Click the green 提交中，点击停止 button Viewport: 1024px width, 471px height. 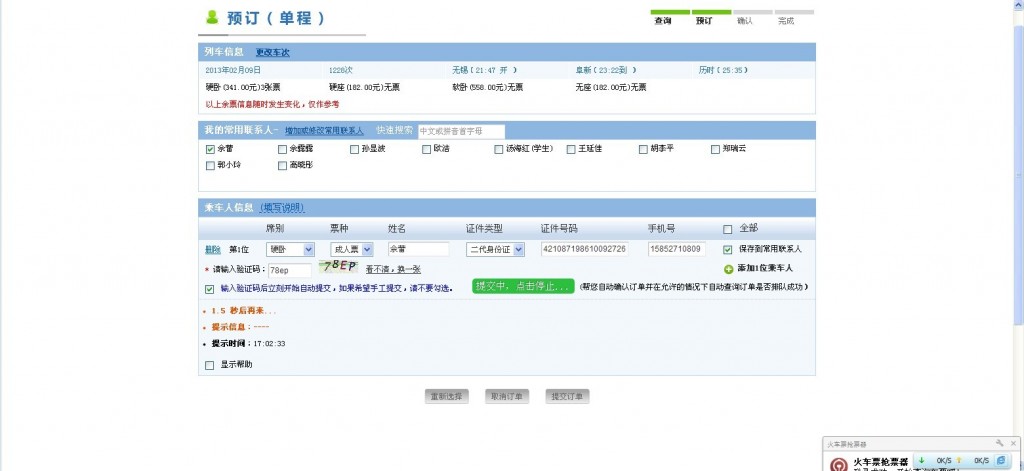523,286
